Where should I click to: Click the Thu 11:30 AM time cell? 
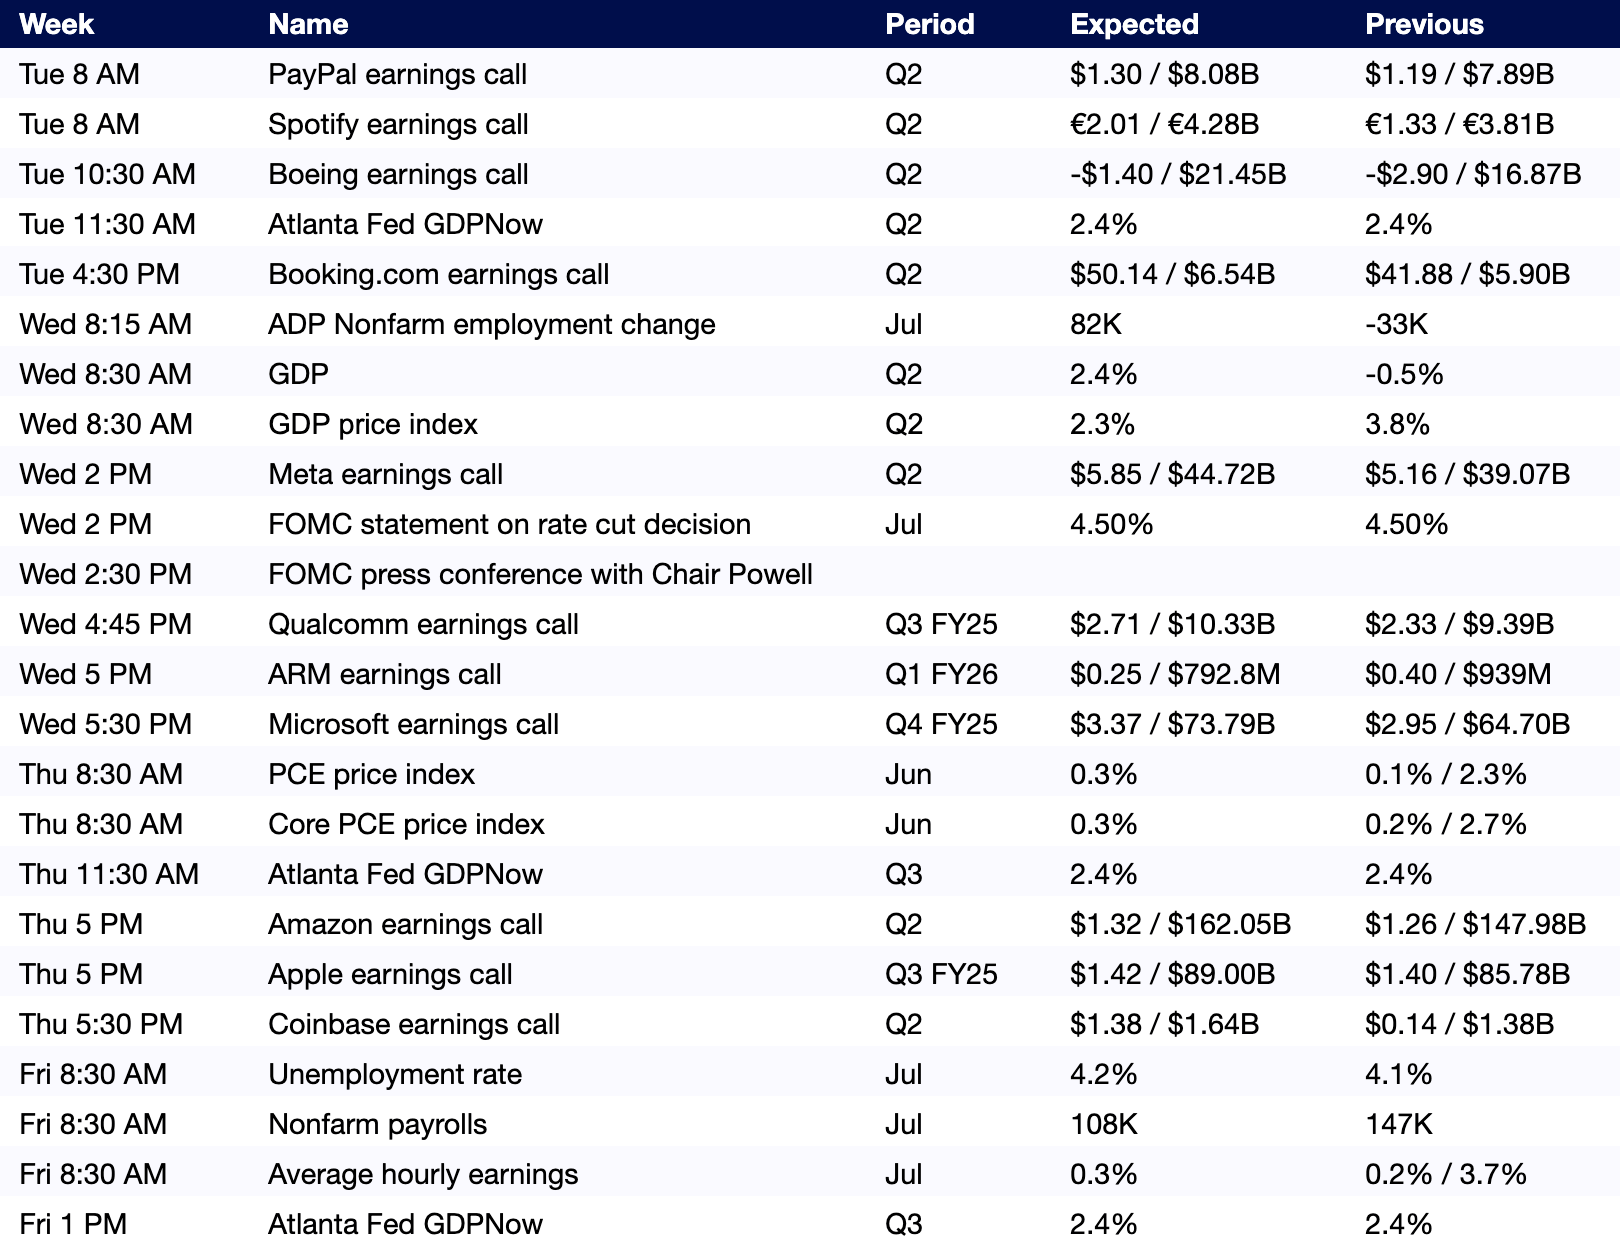tap(109, 874)
